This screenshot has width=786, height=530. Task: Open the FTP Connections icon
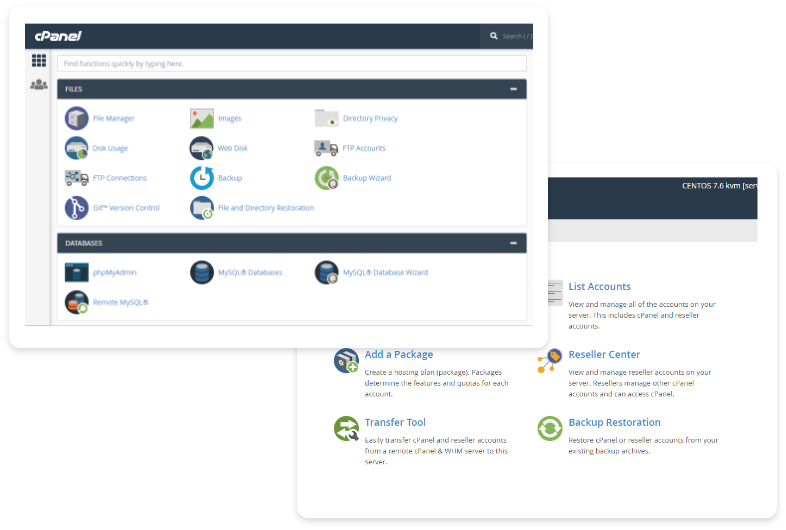click(x=77, y=178)
